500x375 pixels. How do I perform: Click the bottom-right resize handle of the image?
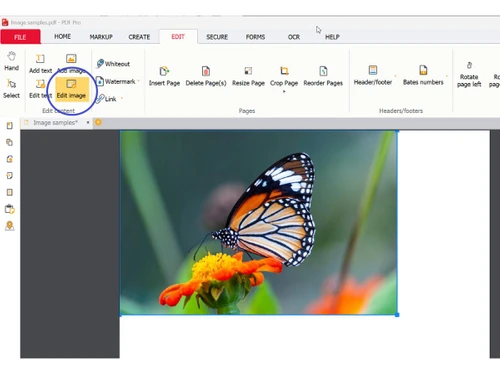[397, 315]
